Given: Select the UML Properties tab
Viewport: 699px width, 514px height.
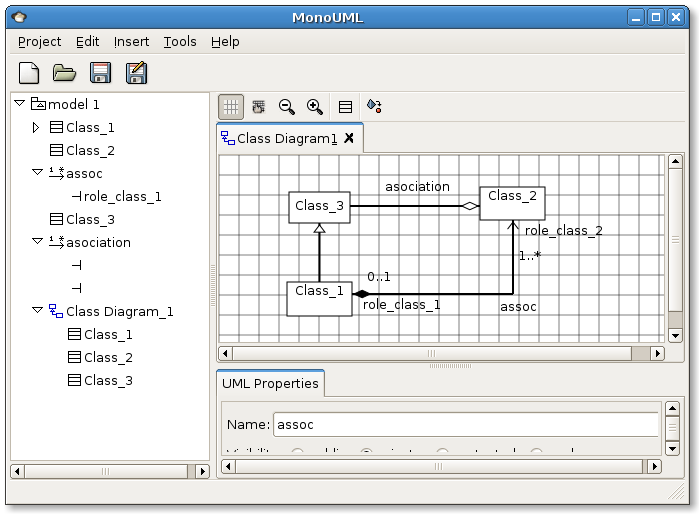Looking at the screenshot, I should [270, 383].
